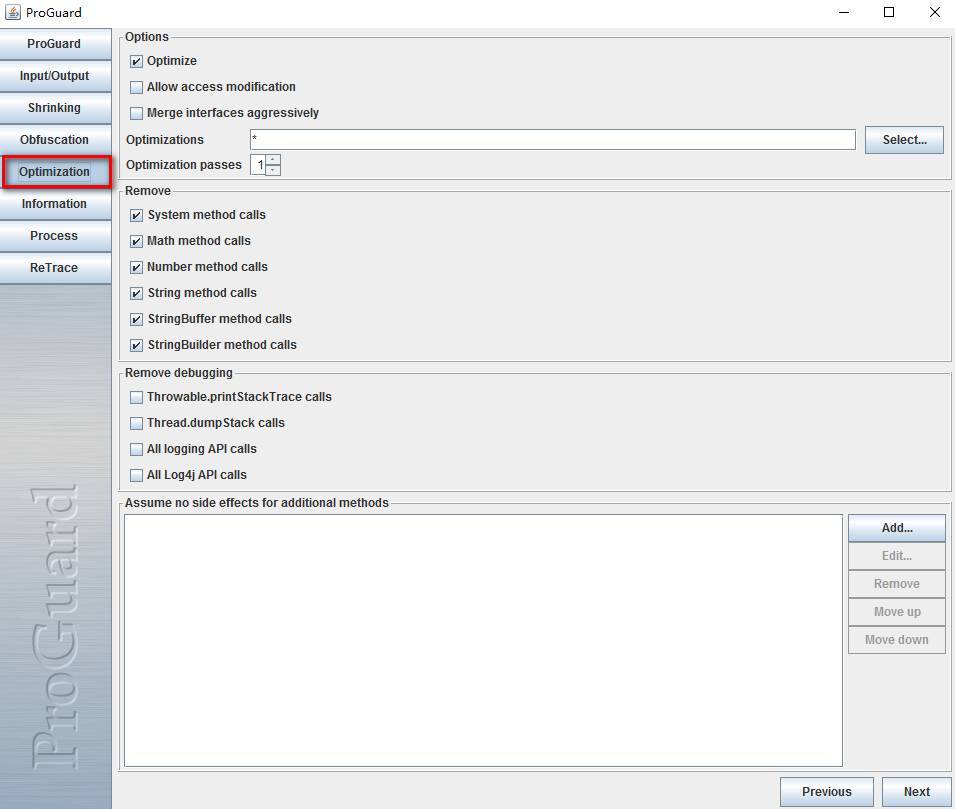Click the ProGuard Java icon in title bar
The height and width of the screenshot is (809, 955).
pyautogui.click(x=12, y=12)
